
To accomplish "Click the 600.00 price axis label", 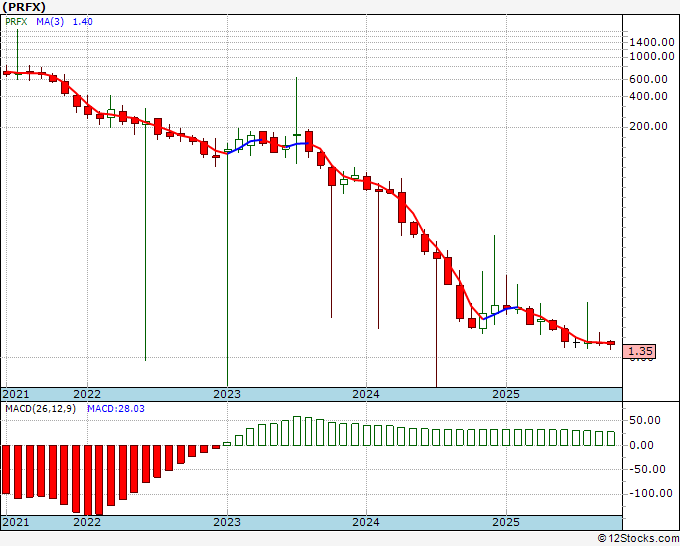I will (x=648, y=79).
